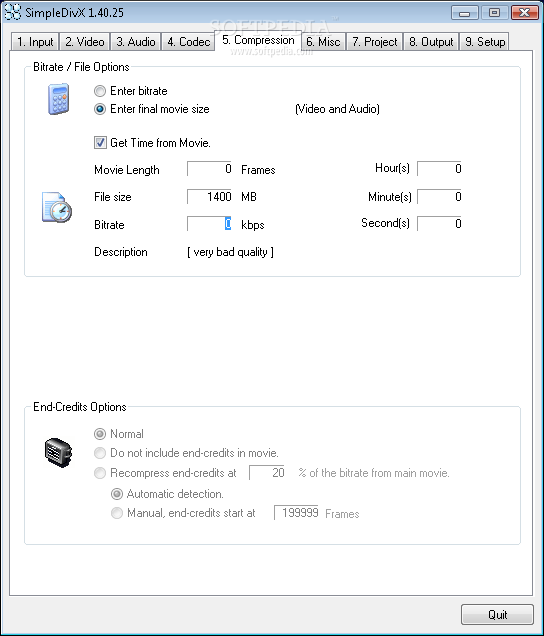
Task: Open the 4. Codec tab
Action: pos(188,42)
